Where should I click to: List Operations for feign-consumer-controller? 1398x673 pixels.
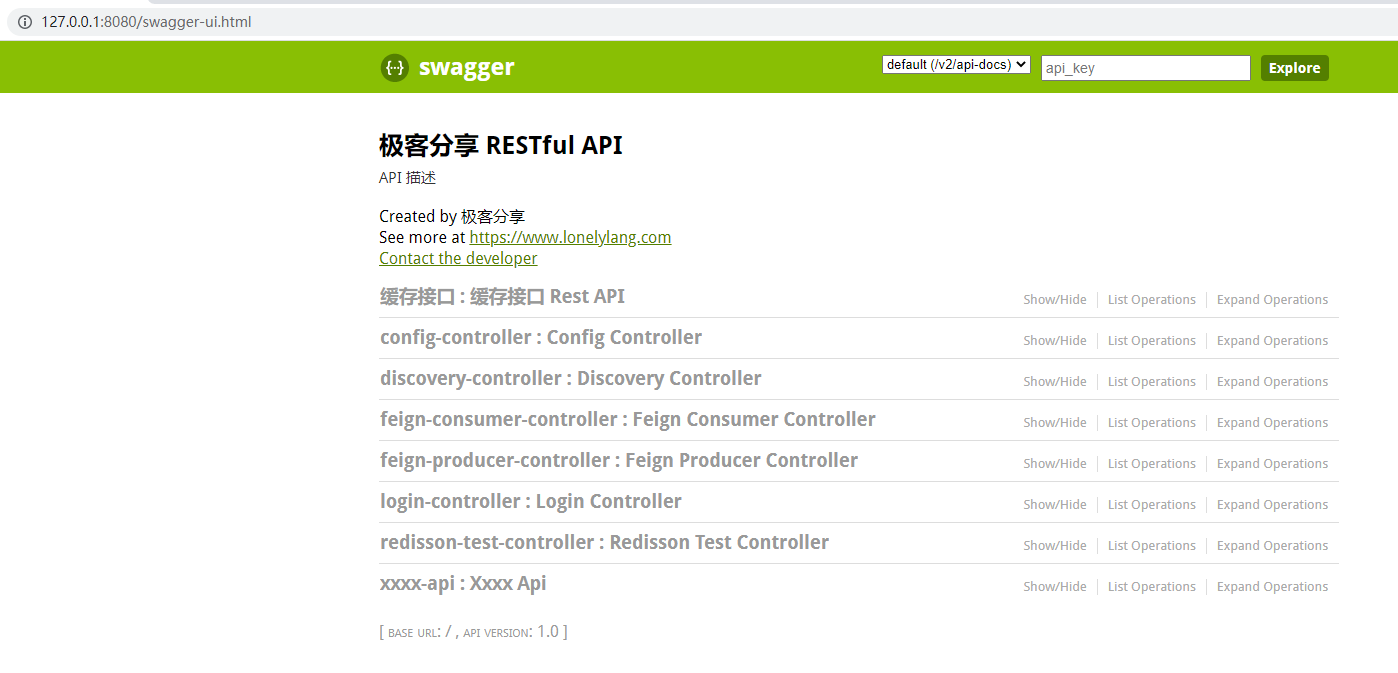[x=1152, y=423]
